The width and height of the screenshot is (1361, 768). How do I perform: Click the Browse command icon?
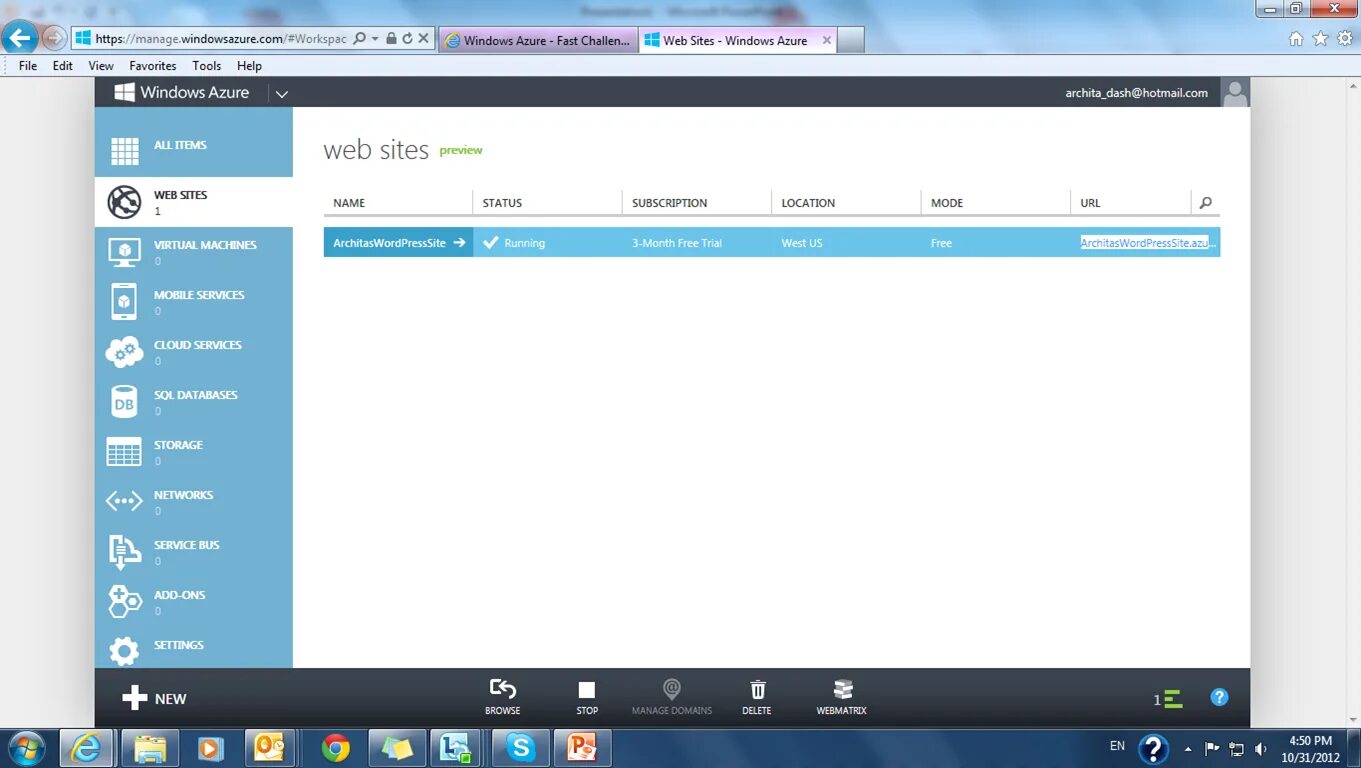click(502, 690)
